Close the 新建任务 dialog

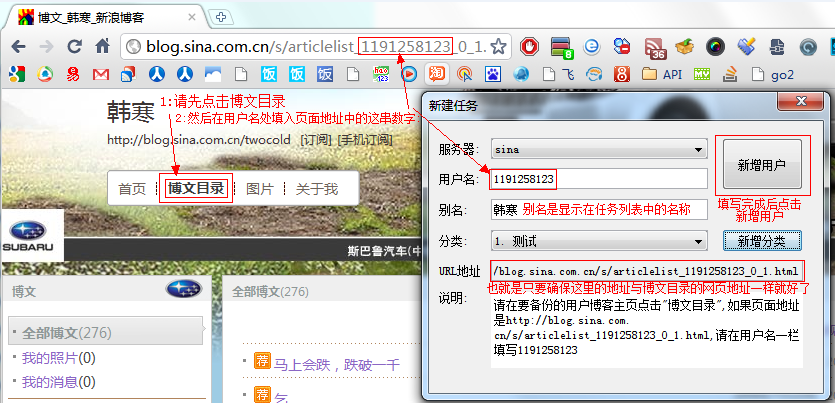800,101
